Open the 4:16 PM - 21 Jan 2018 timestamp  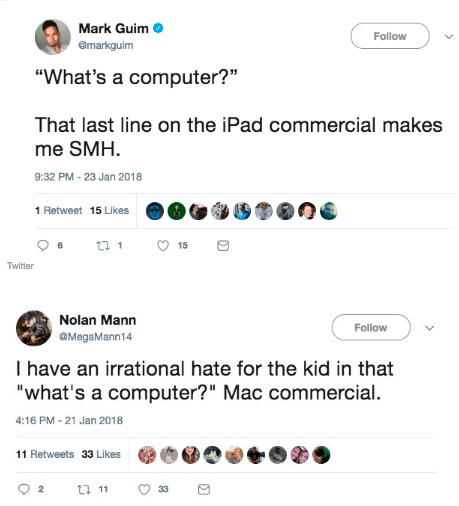click(x=69, y=420)
